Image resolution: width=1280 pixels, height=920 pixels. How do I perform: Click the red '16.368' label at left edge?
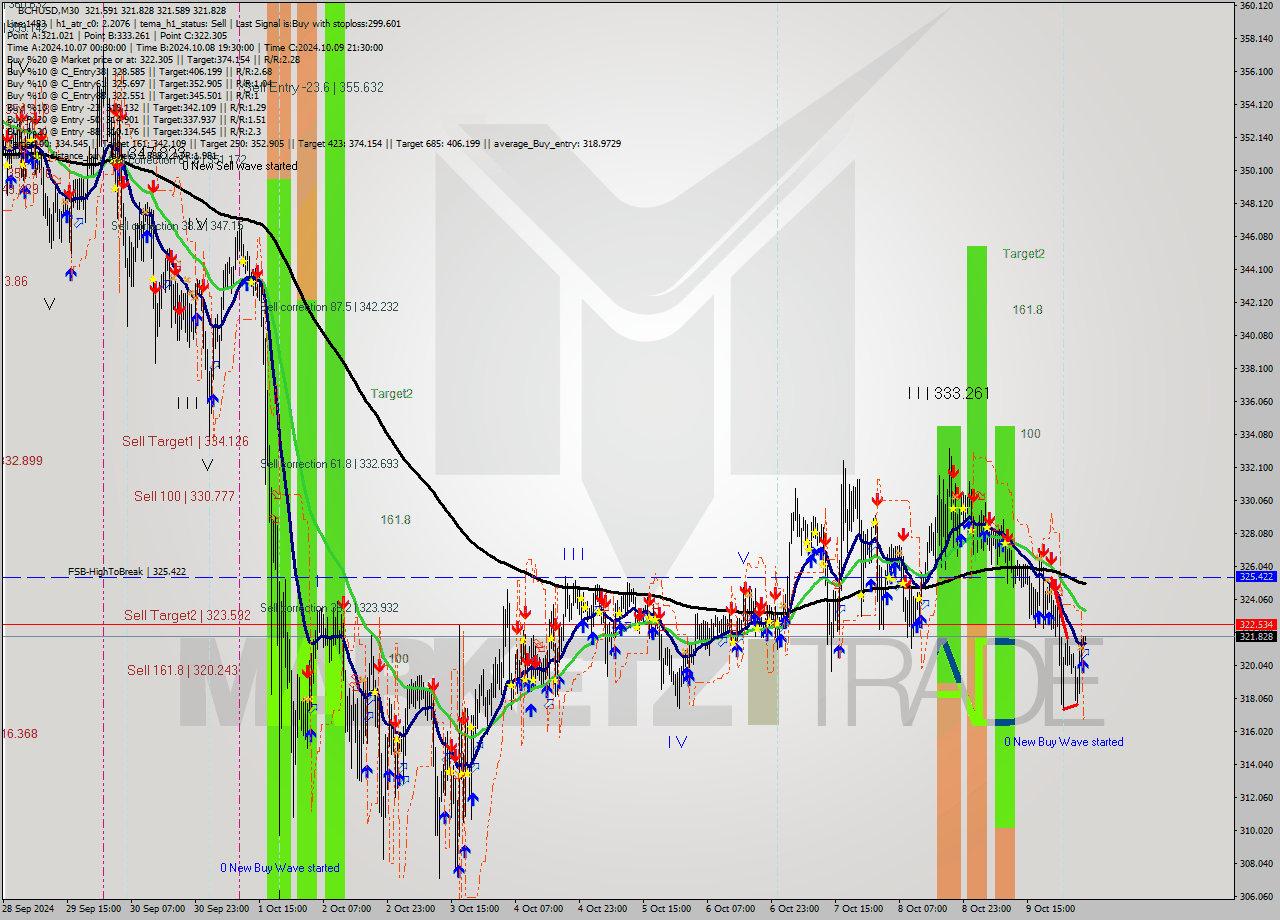pyautogui.click(x=20, y=734)
